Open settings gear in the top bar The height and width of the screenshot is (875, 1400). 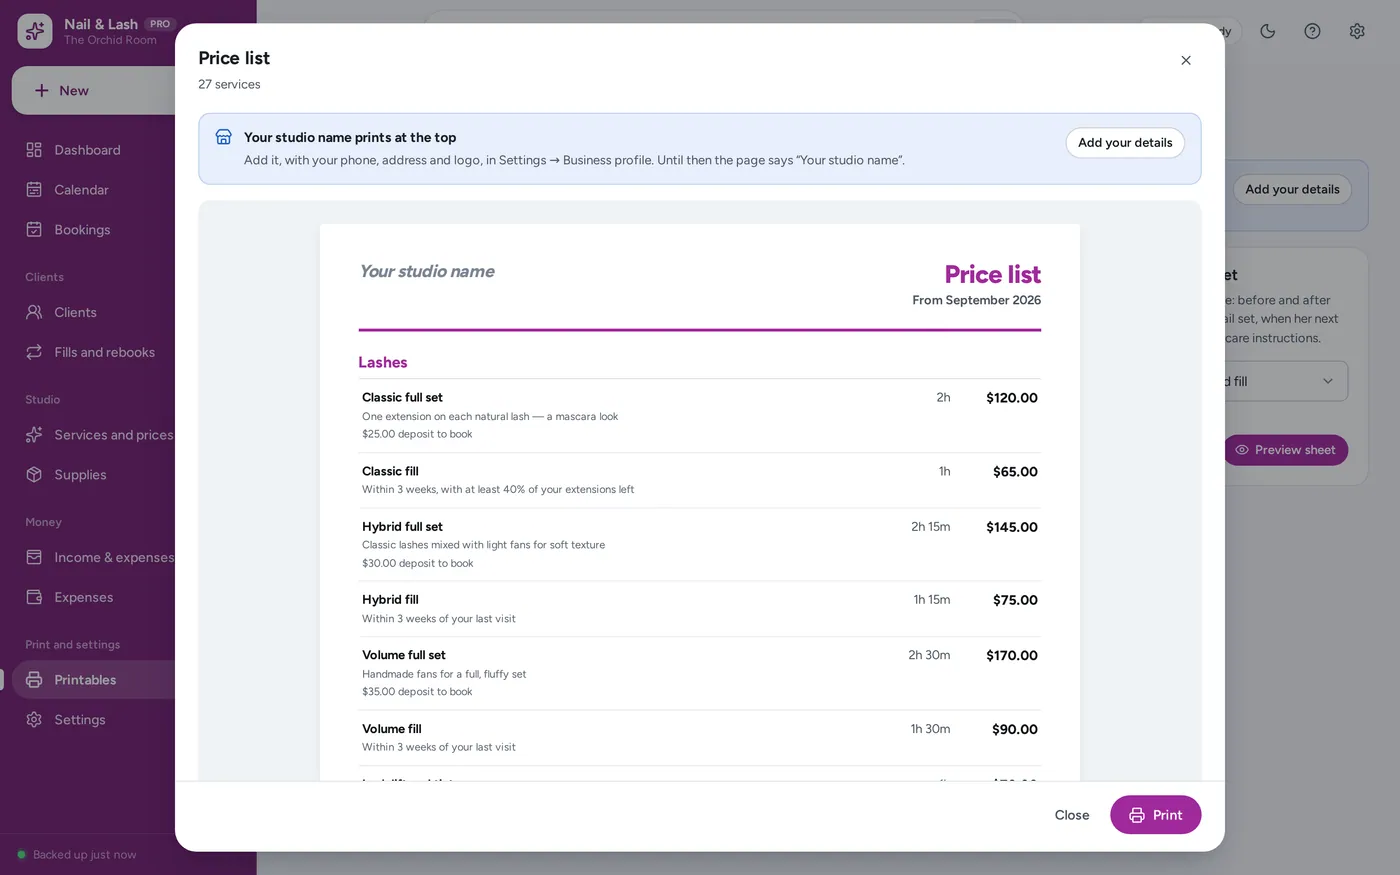click(x=1357, y=31)
